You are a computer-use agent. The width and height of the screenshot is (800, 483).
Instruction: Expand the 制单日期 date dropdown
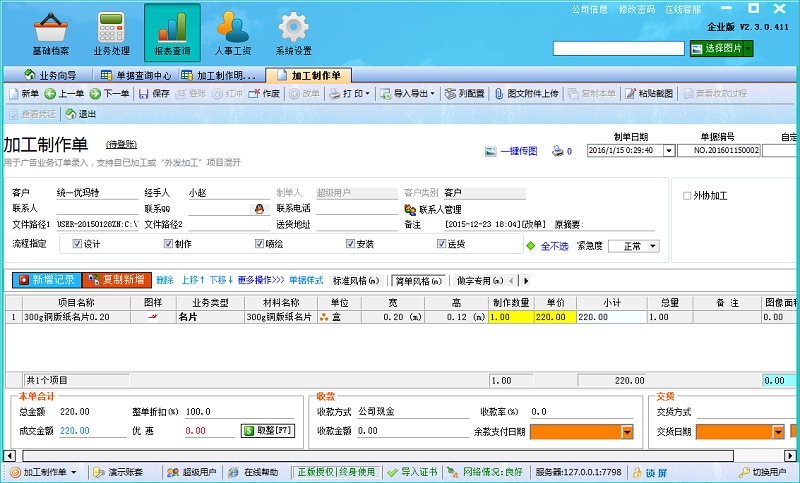tap(669, 150)
